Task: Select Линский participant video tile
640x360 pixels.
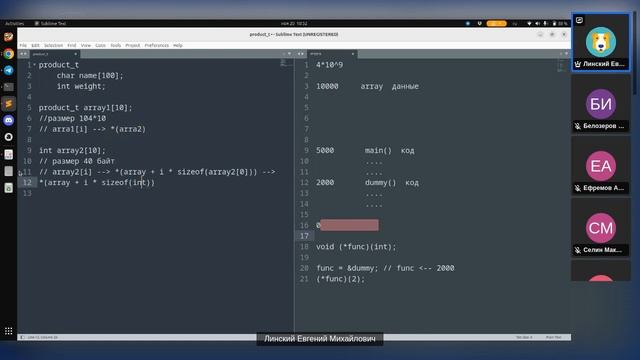Action: coord(600,42)
